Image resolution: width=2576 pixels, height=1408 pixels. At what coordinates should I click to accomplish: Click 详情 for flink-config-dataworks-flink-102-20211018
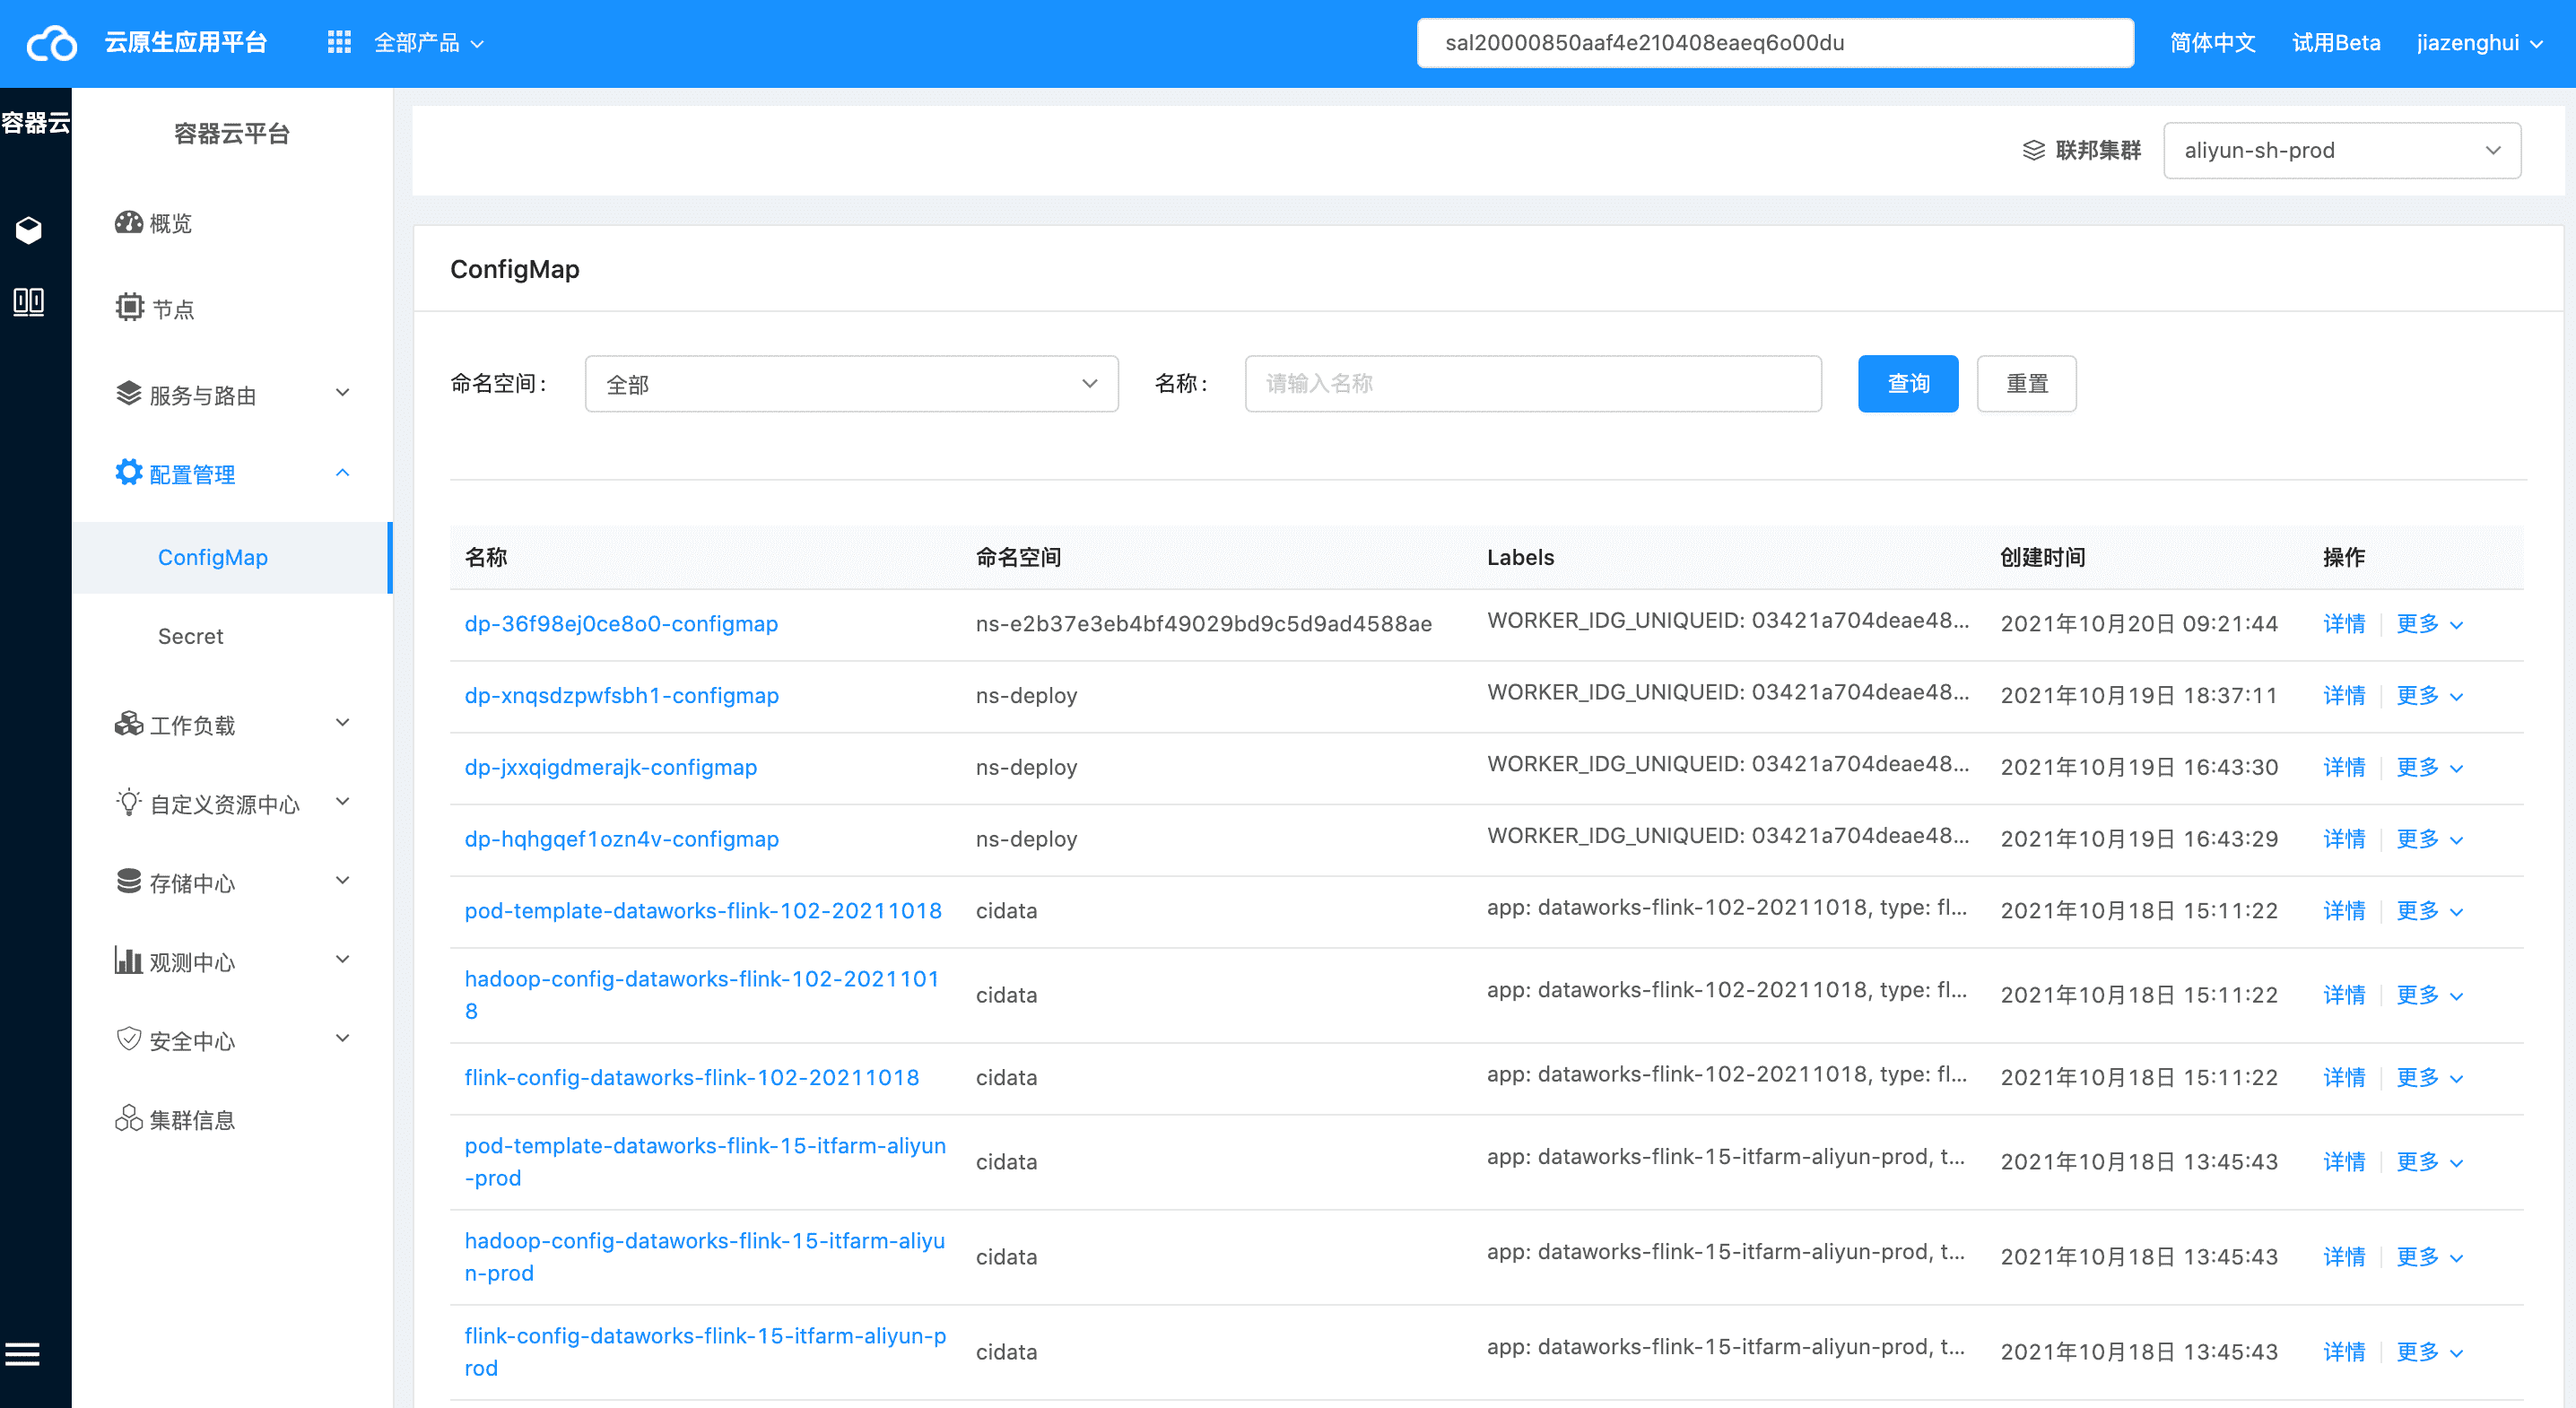(2344, 1078)
